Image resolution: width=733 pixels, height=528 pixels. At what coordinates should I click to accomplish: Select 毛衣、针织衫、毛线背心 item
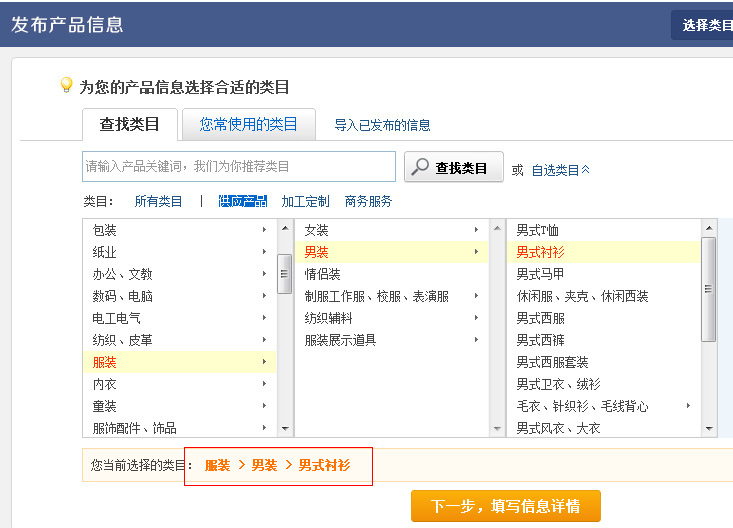pyautogui.click(x=604, y=406)
